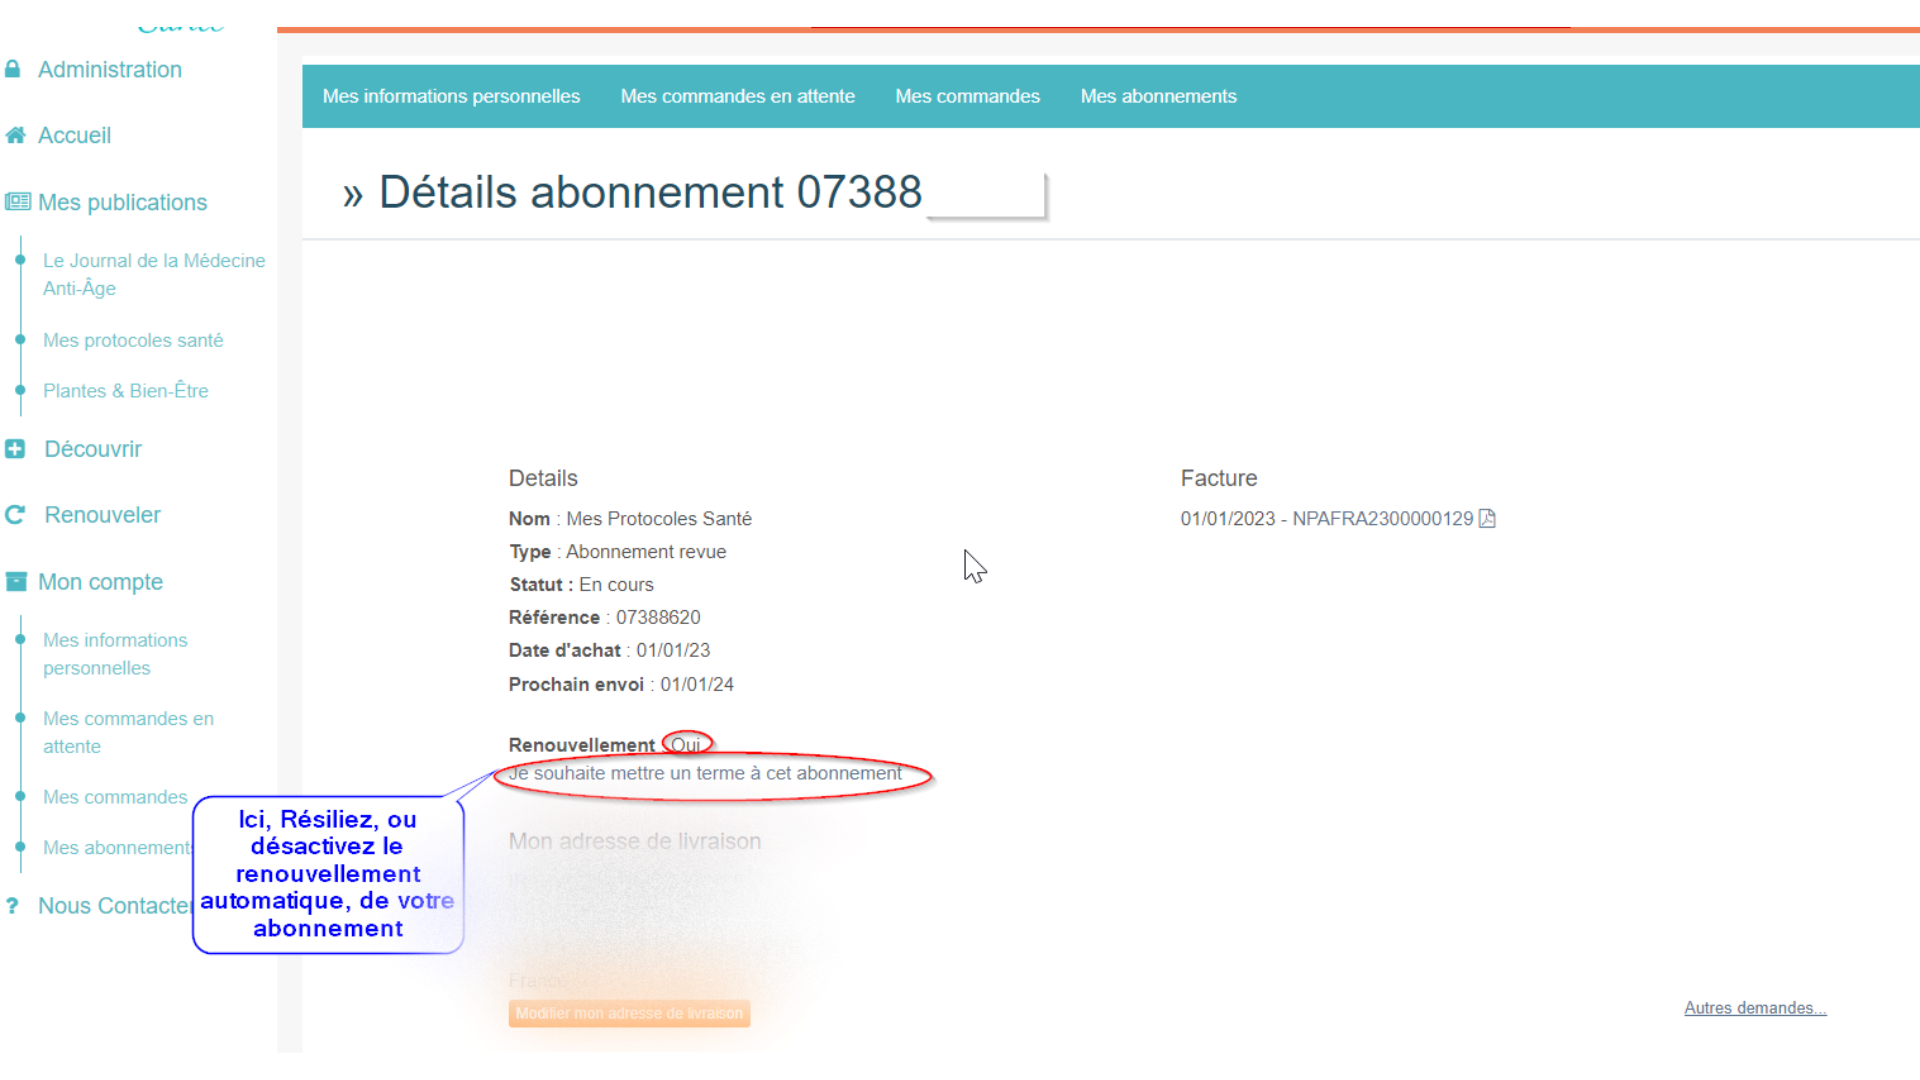Viewport: 1920px width, 1080px height.
Task: Click the newspaper icon for Mes publications
Action: (x=17, y=202)
